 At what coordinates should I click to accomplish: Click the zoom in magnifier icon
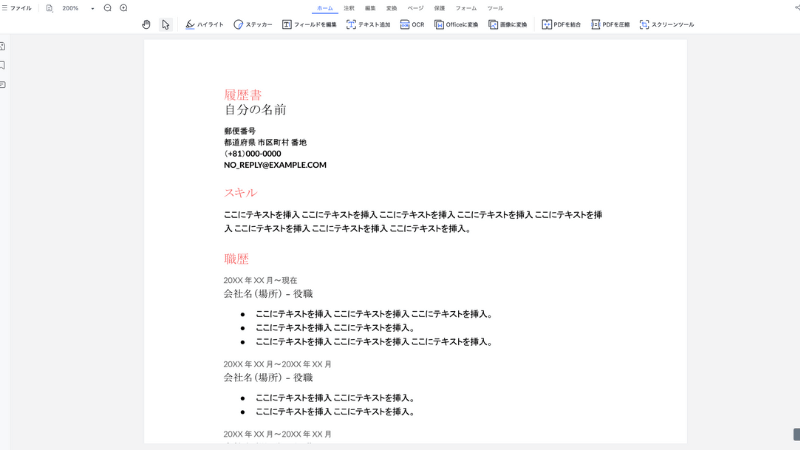click(123, 8)
